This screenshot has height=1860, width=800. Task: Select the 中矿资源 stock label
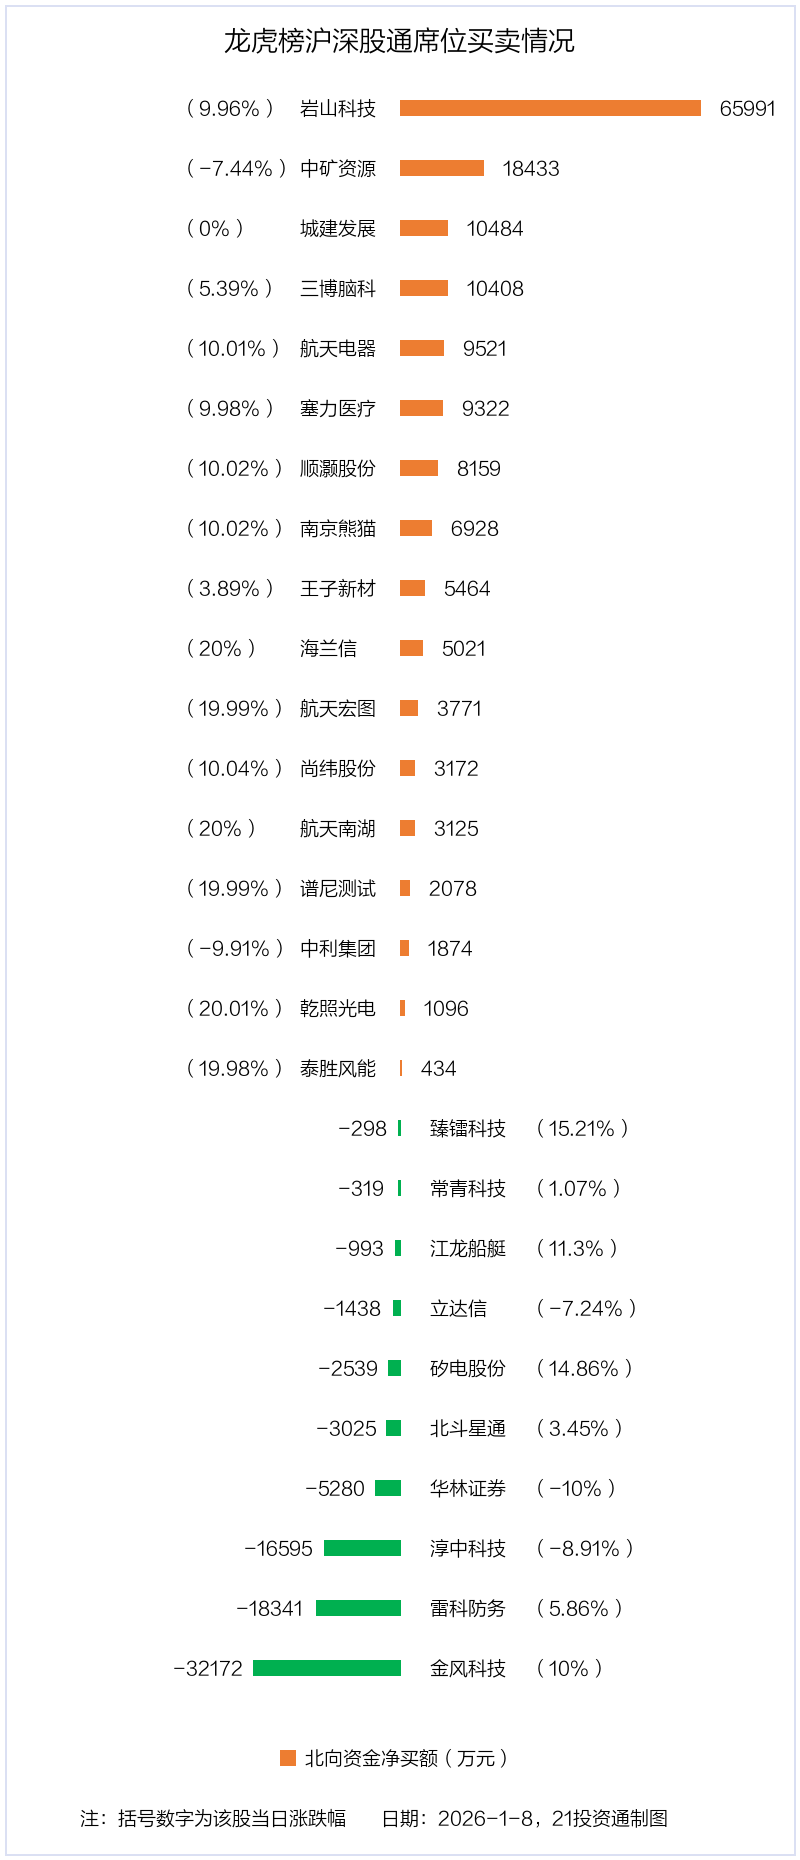click(338, 168)
